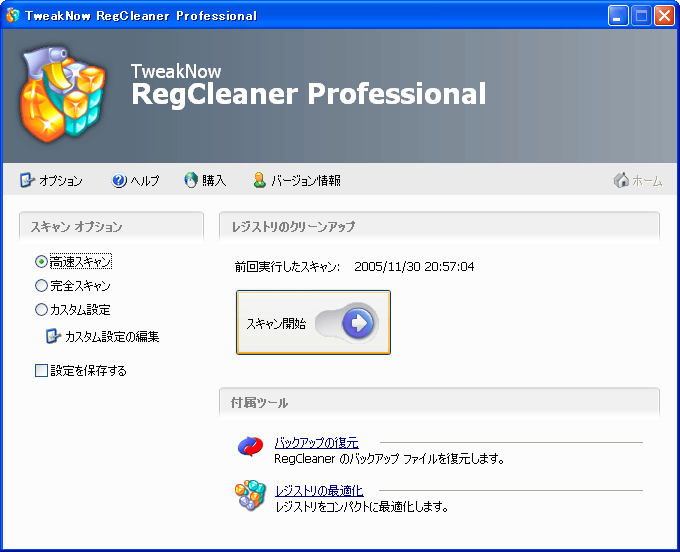The height and width of the screenshot is (552, 680).
Task: Open the ヘルプ menu item
Action: [x=135, y=180]
